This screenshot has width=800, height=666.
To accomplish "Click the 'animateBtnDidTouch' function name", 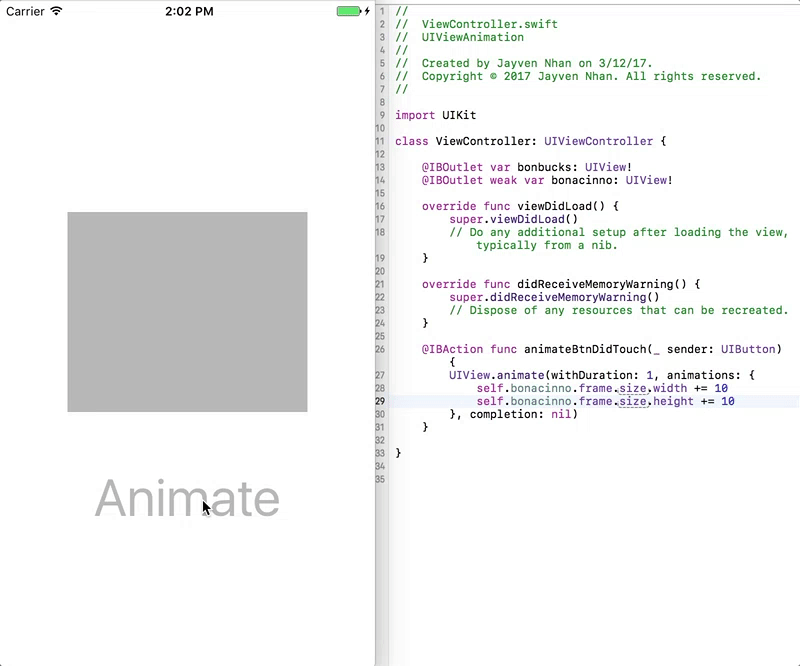I will coord(585,350).
